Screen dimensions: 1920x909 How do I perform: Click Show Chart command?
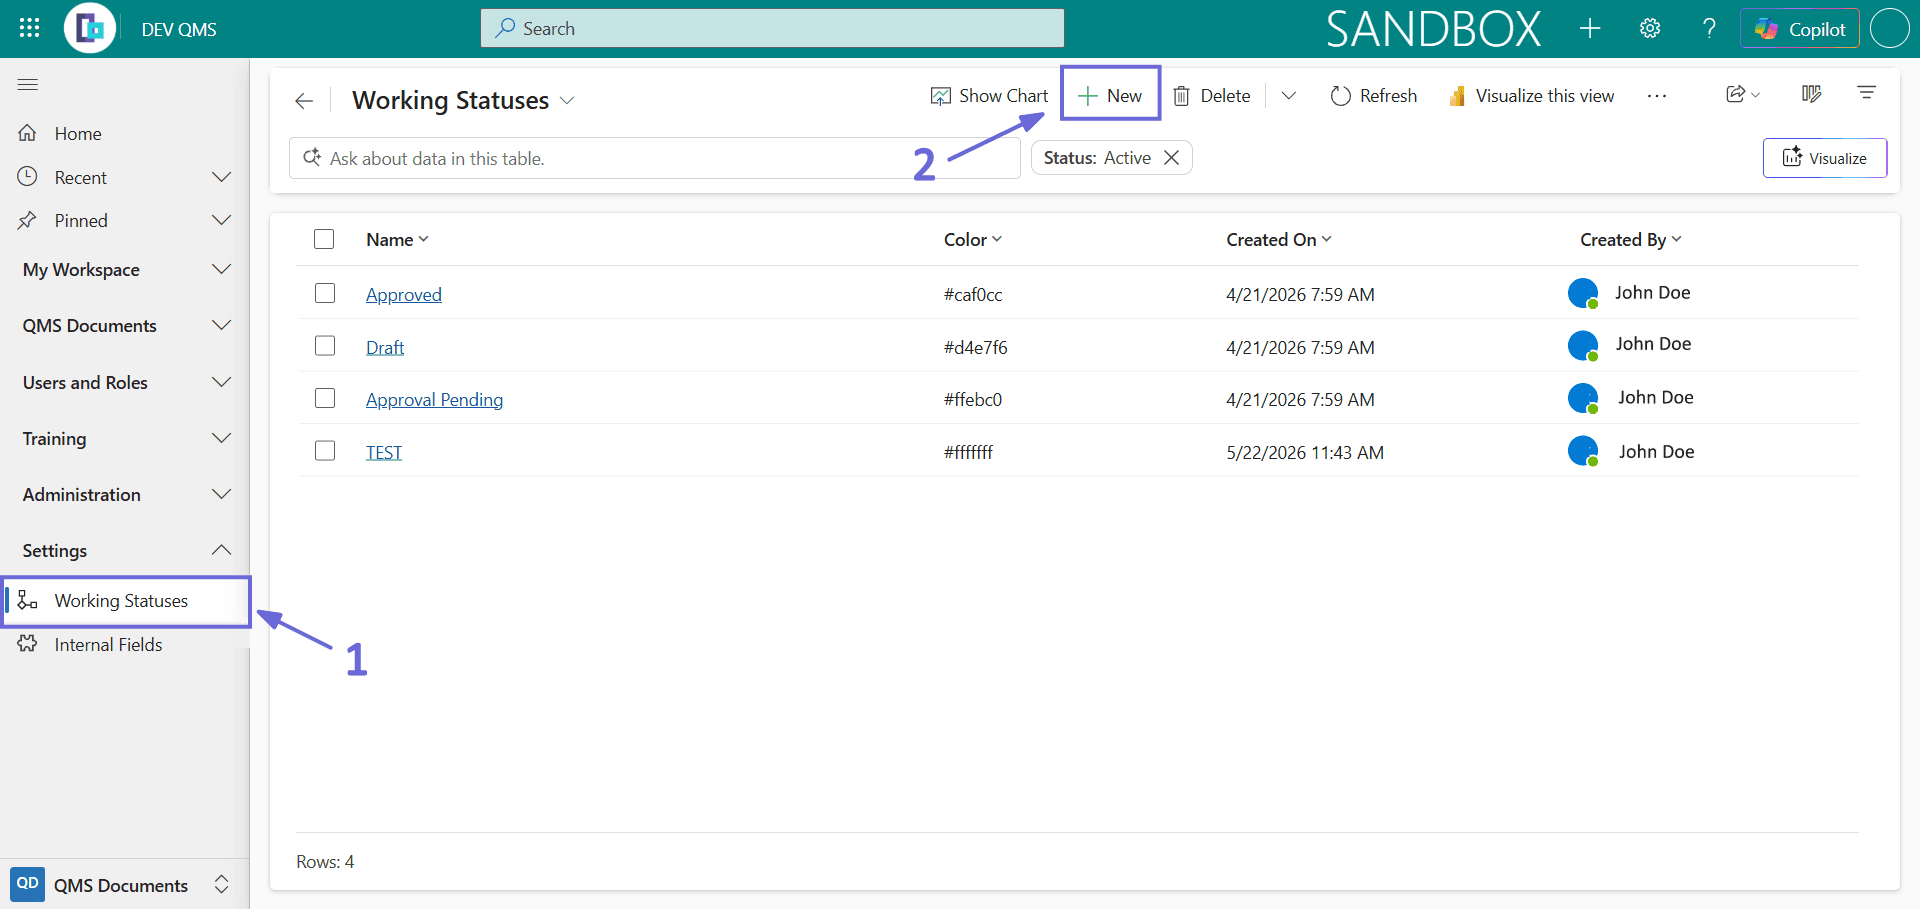pos(989,96)
